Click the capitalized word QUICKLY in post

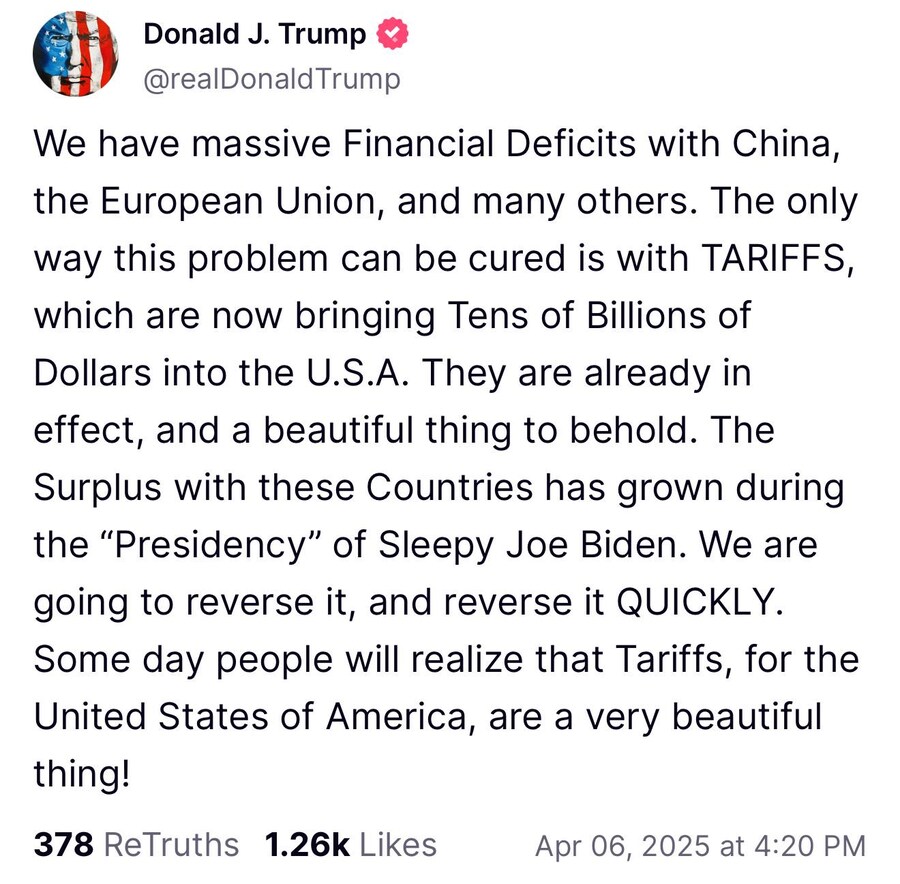(694, 603)
